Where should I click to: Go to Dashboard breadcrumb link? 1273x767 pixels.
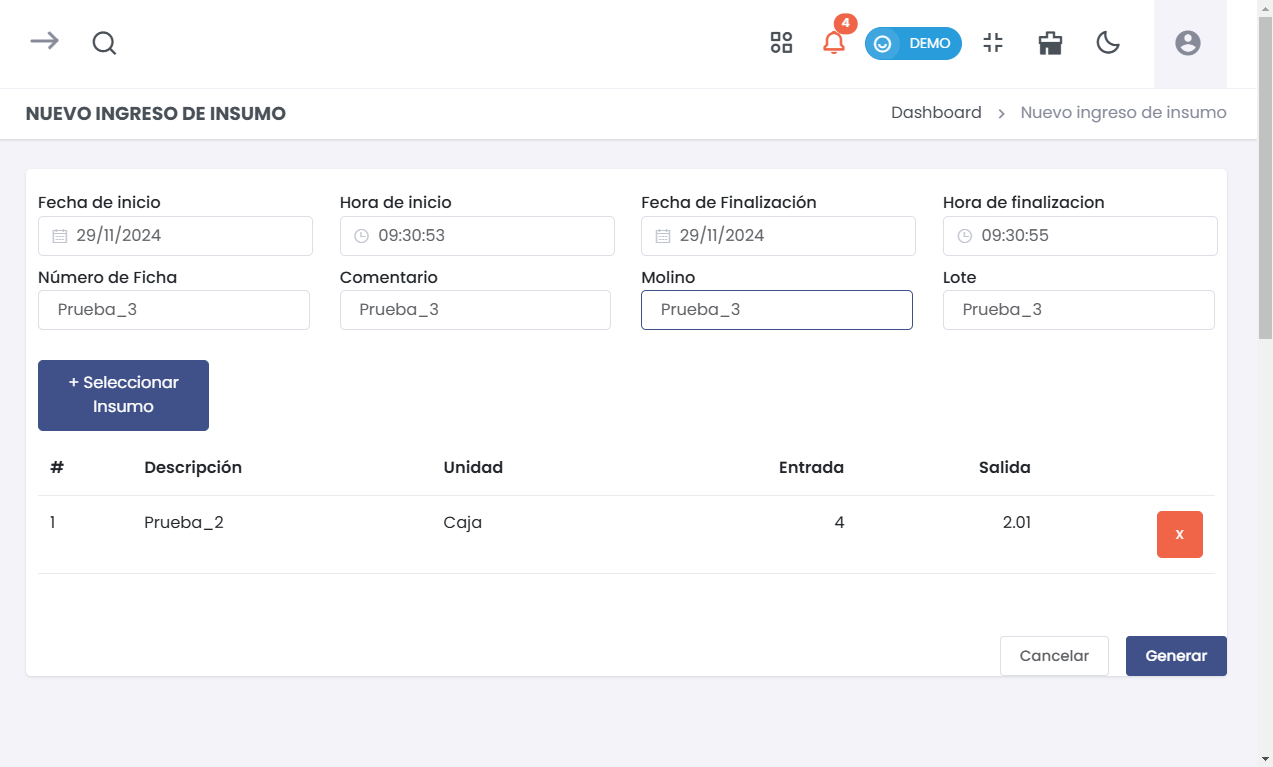[x=936, y=113]
